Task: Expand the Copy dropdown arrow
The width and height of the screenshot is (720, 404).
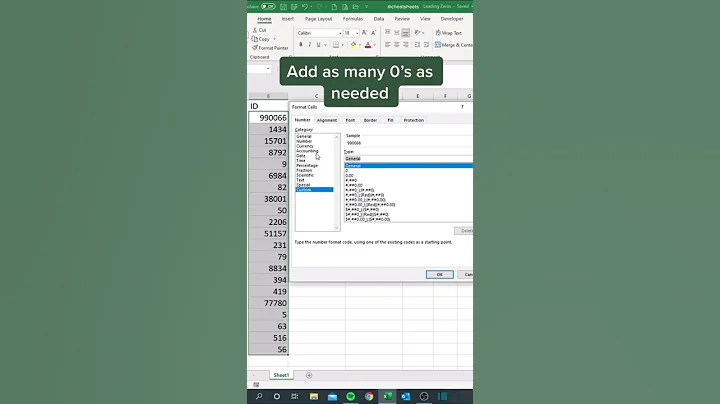Action: [275, 39]
